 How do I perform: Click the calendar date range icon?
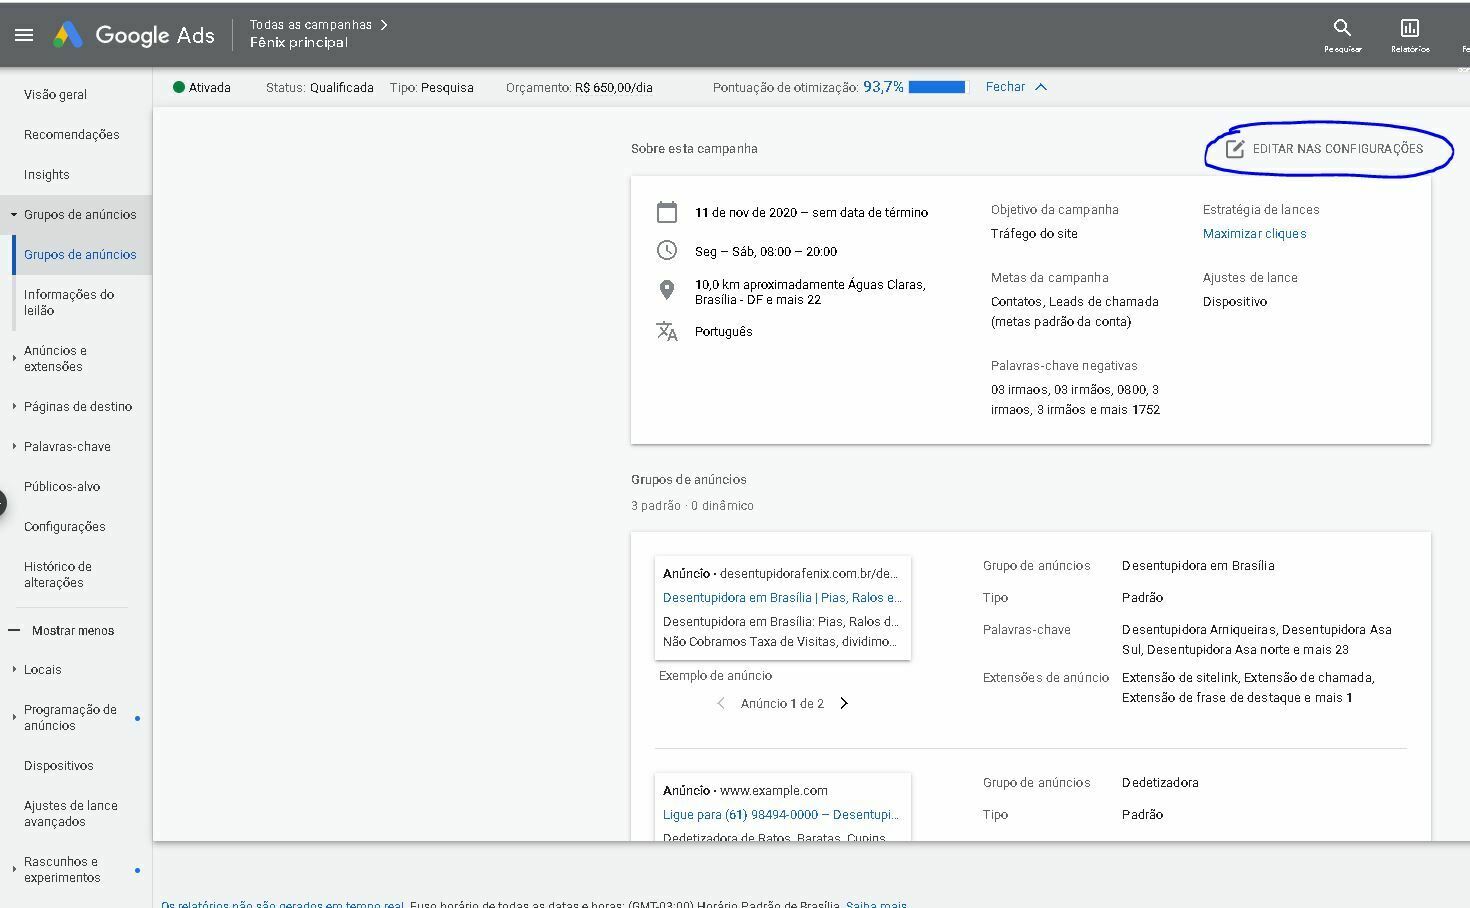coord(667,212)
